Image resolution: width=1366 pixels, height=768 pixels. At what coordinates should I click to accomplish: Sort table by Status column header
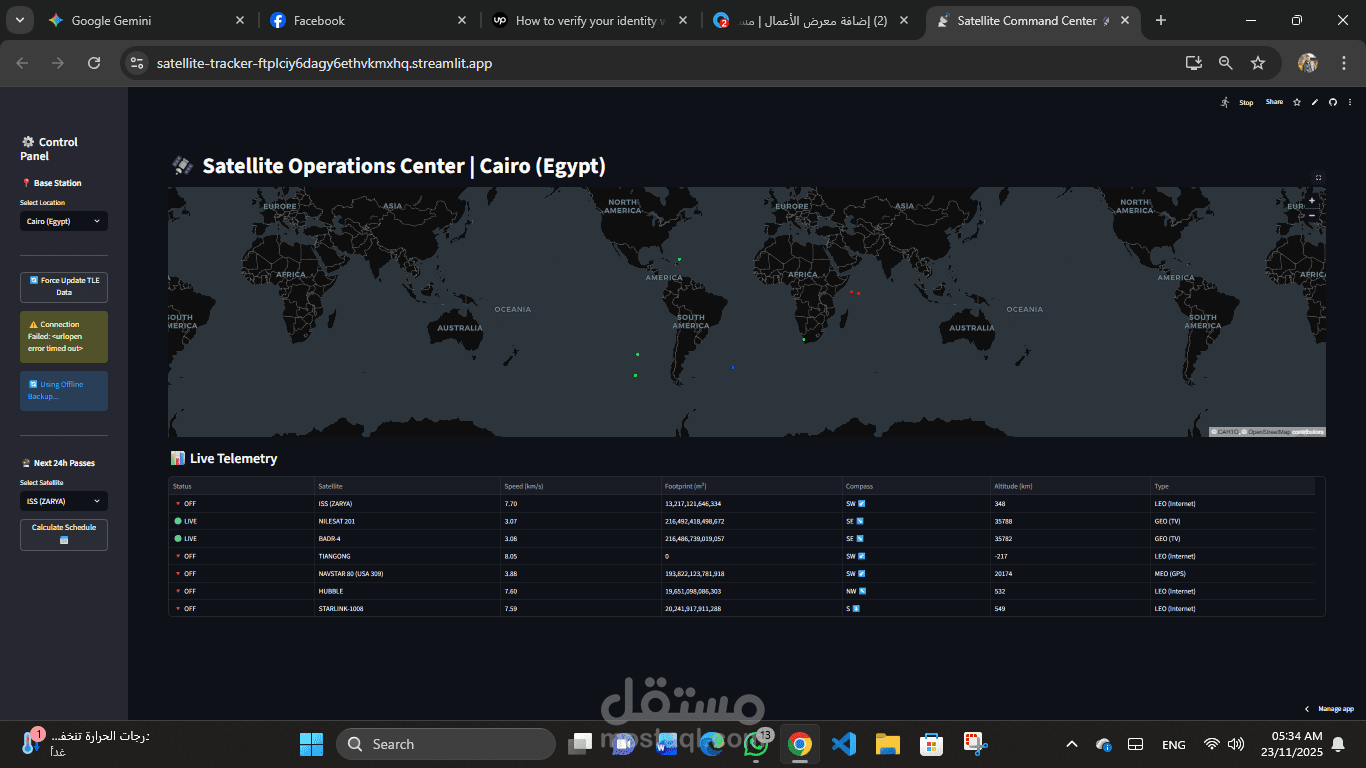pyautogui.click(x=241, y=486)
